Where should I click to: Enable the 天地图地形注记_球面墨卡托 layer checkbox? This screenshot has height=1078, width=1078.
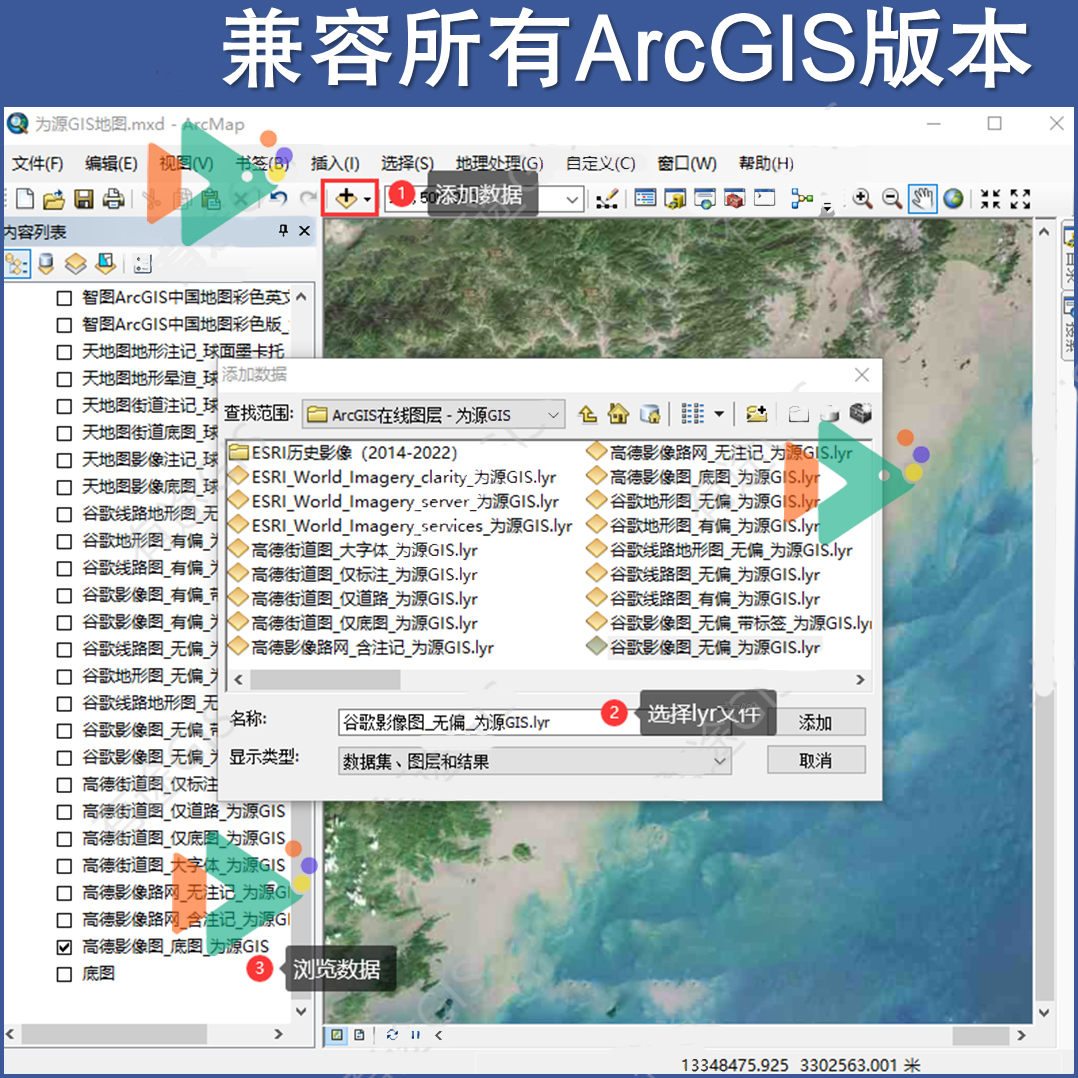click(x=64, y=352)
